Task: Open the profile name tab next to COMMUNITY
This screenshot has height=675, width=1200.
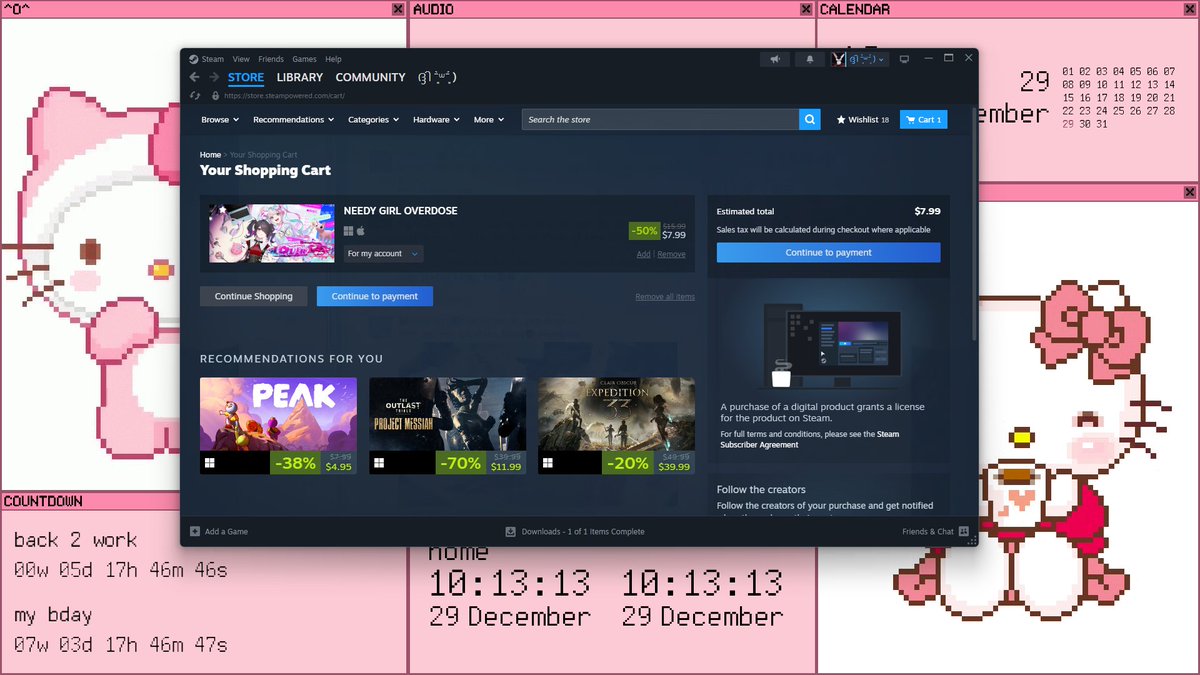Action: (x=437, y=78)
